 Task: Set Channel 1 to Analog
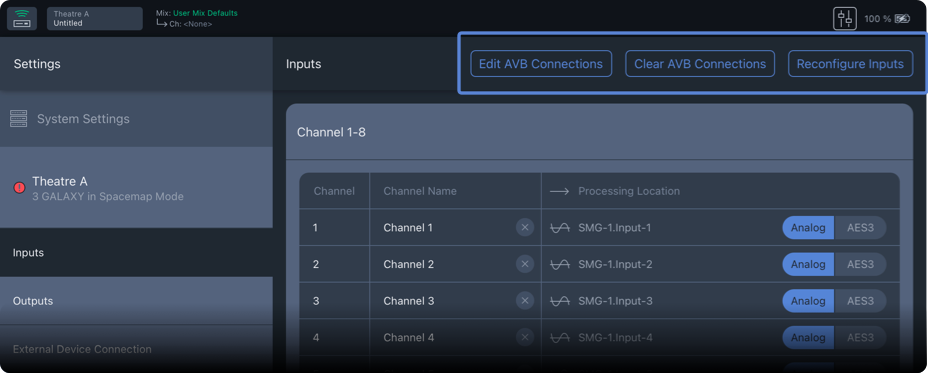808,227
